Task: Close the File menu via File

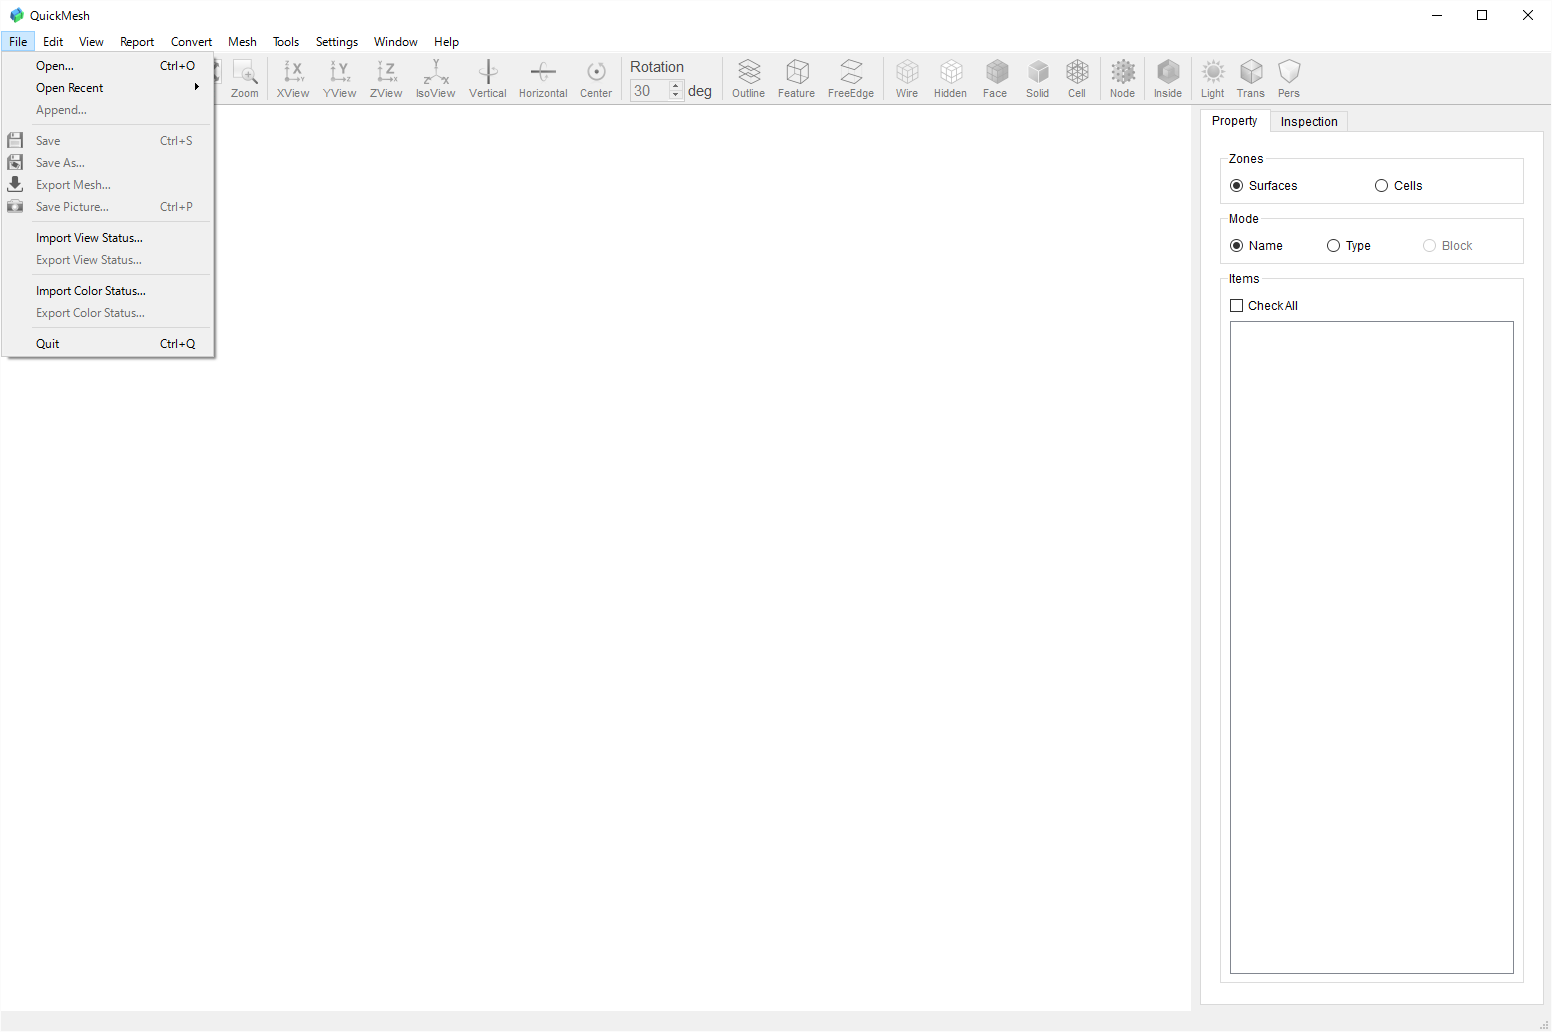Action: [18, 42]
